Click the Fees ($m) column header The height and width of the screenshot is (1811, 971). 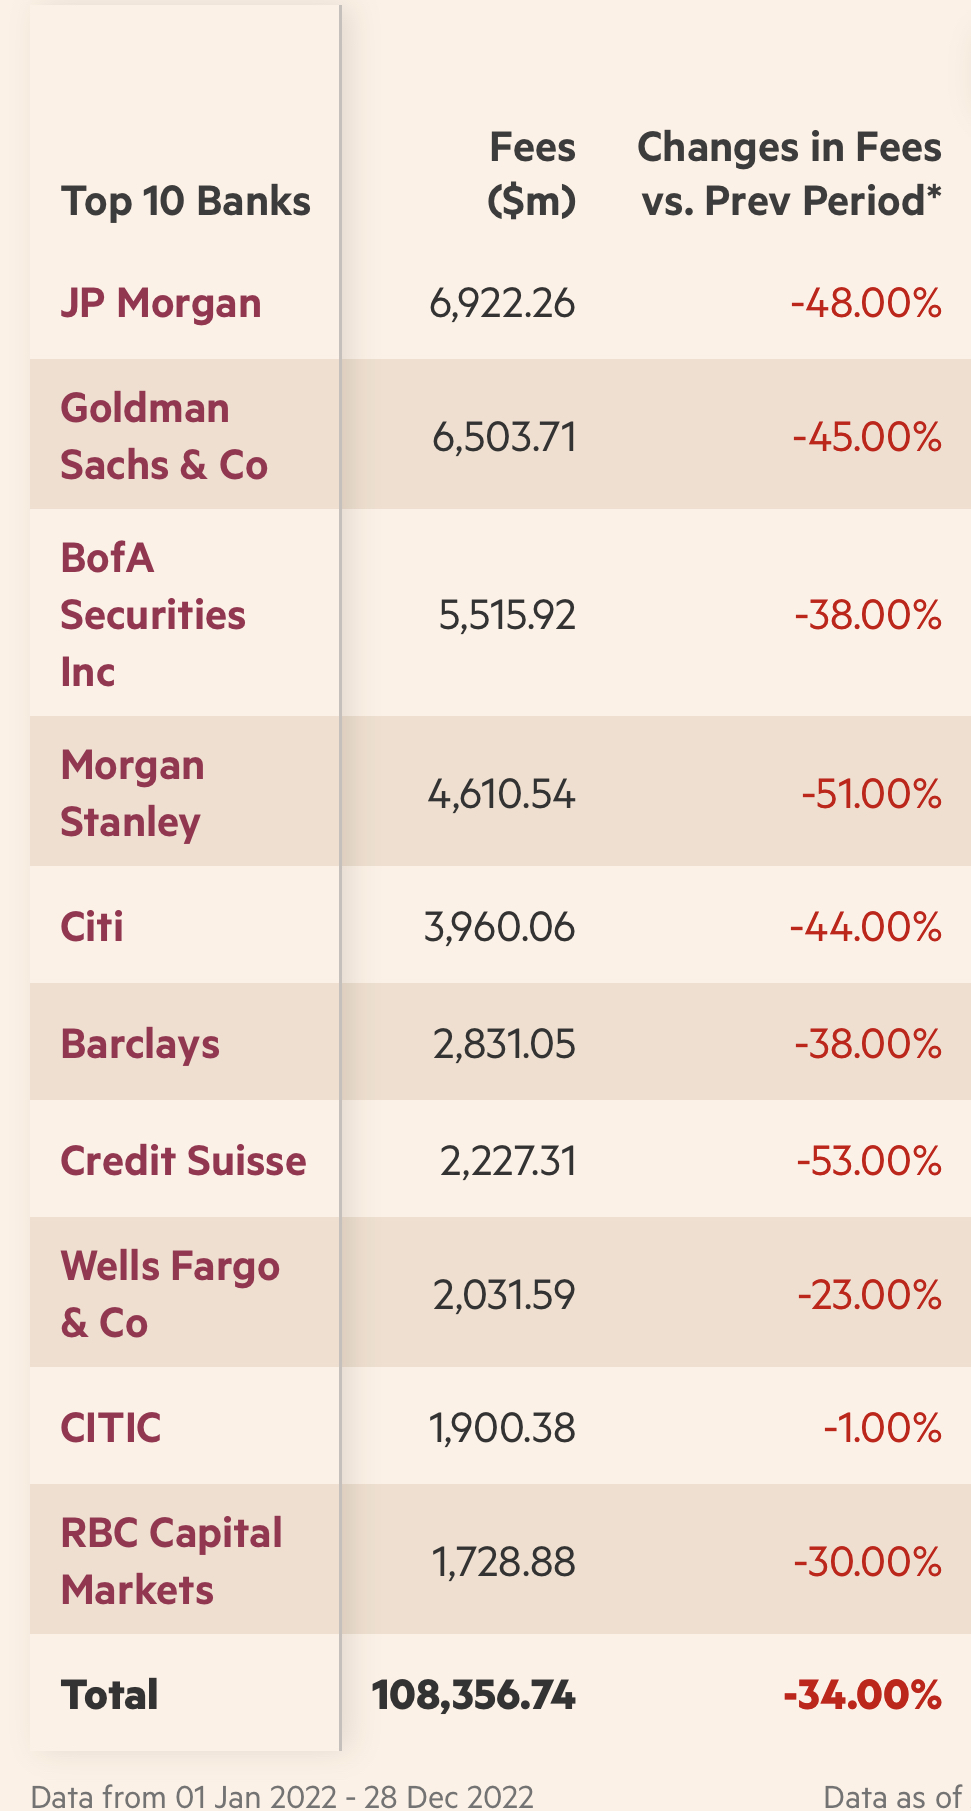click(x=531, y=174)
